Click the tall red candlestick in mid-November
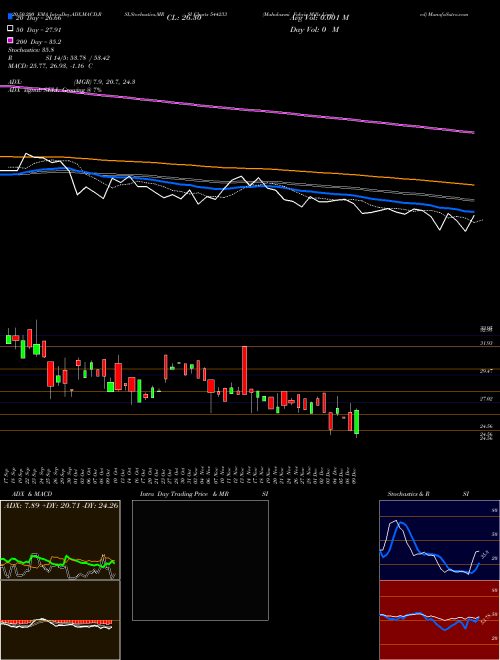 244,370
